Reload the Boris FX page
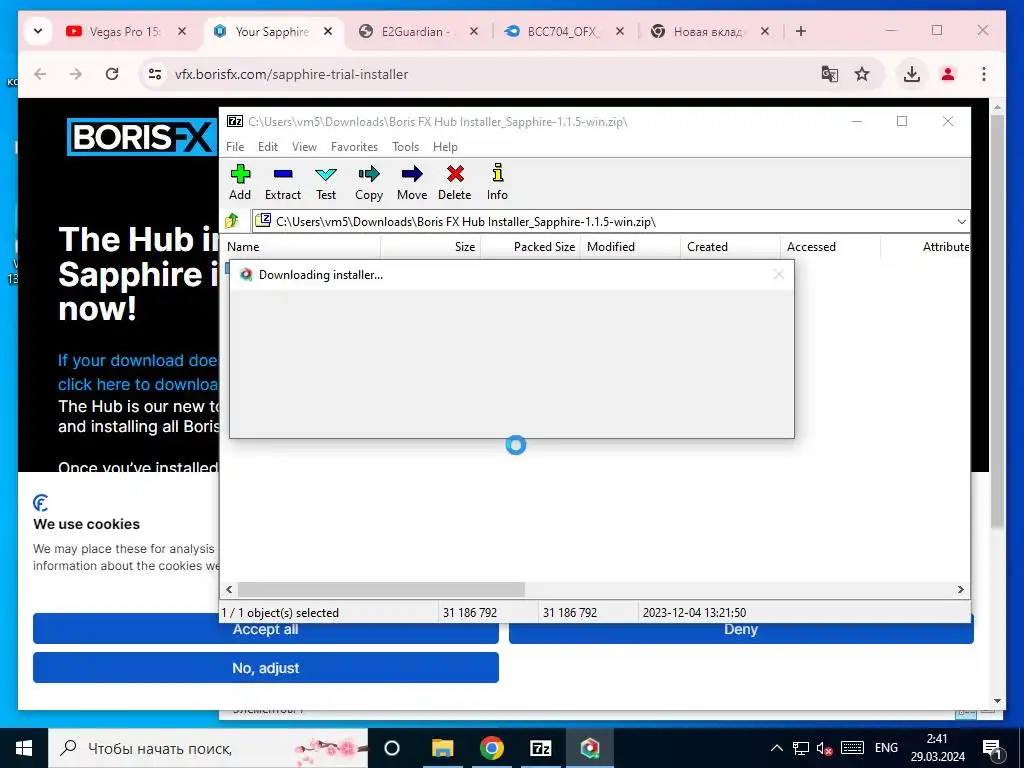The height and width of the screenshot is (768, 1024). point(112,74)
